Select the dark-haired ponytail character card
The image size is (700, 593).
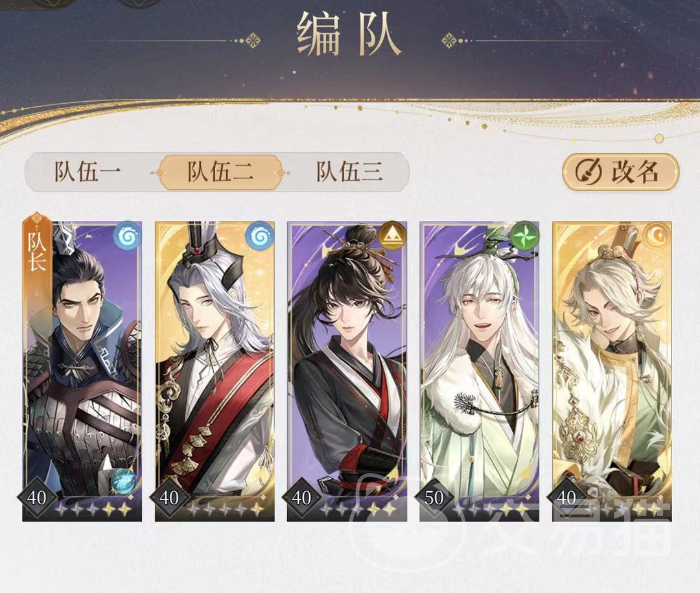347,371
